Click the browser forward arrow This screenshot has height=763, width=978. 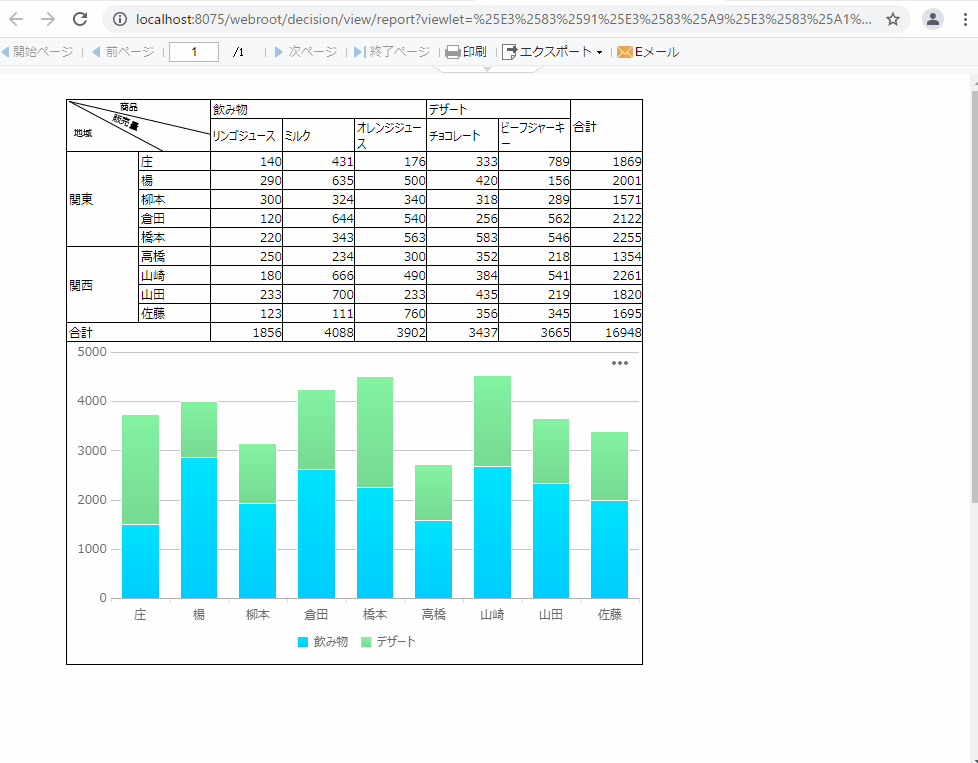tap(48, 19)
